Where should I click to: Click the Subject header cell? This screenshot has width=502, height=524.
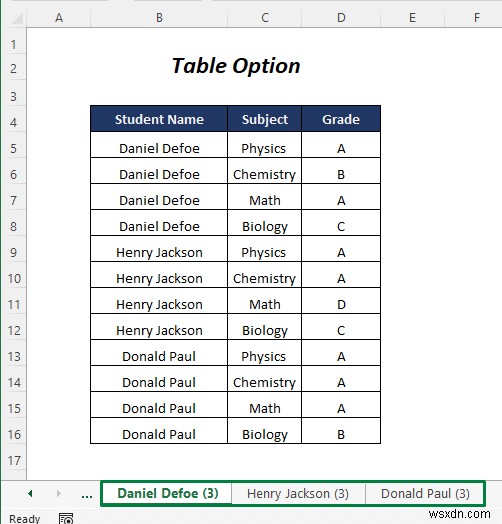coord(265,119)
